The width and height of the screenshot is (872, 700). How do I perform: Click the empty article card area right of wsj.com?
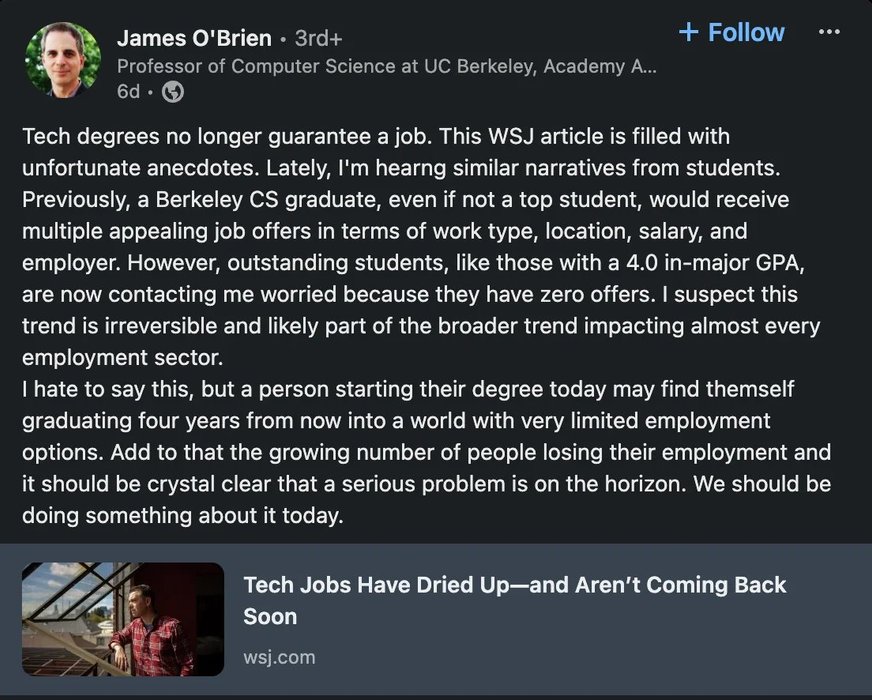tap(600, 657)
